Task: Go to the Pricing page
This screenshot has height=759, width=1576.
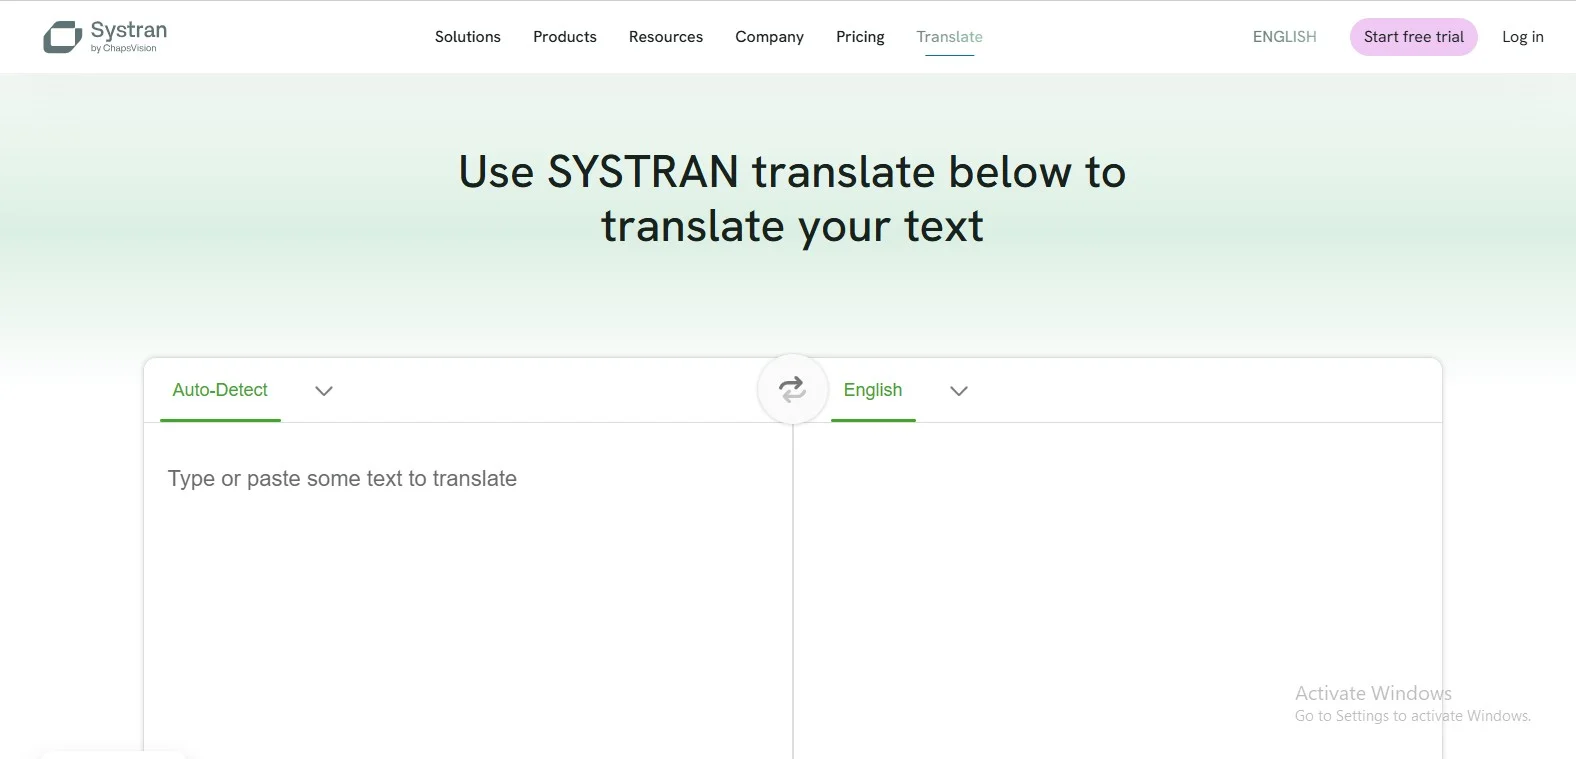Action: [x=860, y=37]
